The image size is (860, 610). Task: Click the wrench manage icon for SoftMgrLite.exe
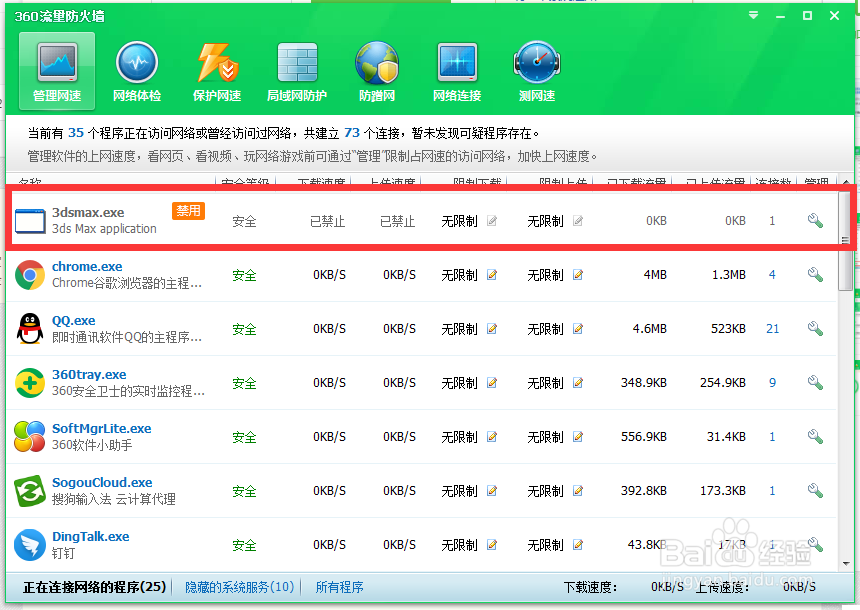point(816,437)
